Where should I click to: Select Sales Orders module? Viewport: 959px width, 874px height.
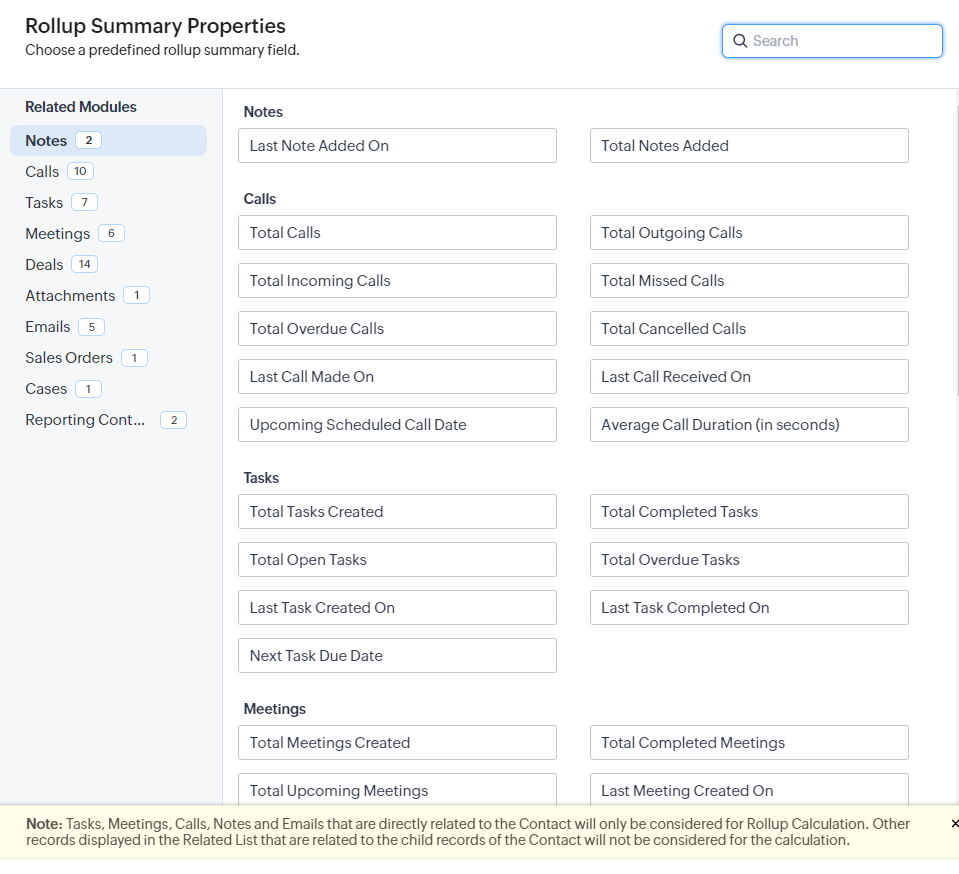(x=69, y=358)
